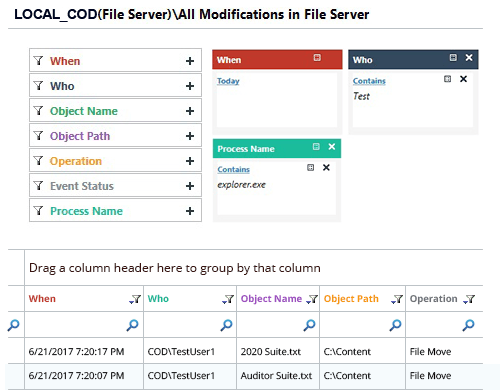The image size is (500, 390).
Task: Change Contains operator in Process Name filter
Action: tap(233, 169)
